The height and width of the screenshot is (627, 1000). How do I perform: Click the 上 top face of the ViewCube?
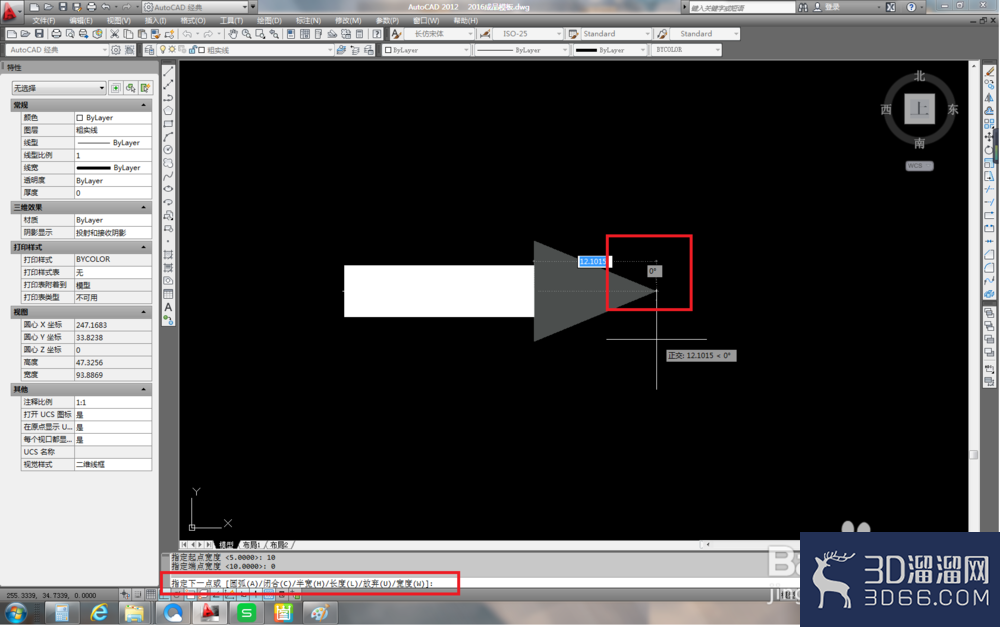(919, 109)
